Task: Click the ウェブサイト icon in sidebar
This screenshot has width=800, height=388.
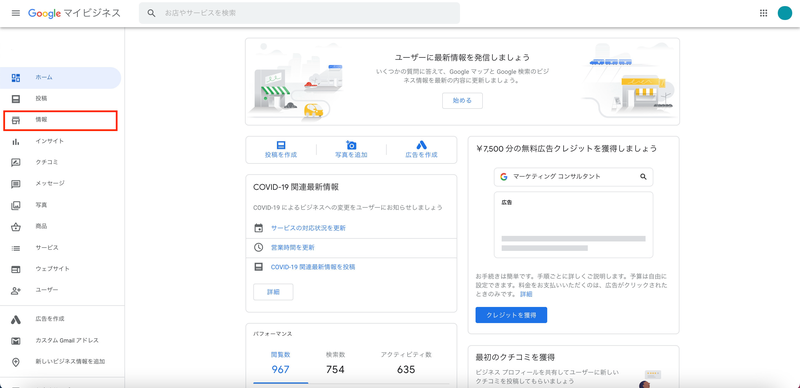Action: click(x=16, y=269)
